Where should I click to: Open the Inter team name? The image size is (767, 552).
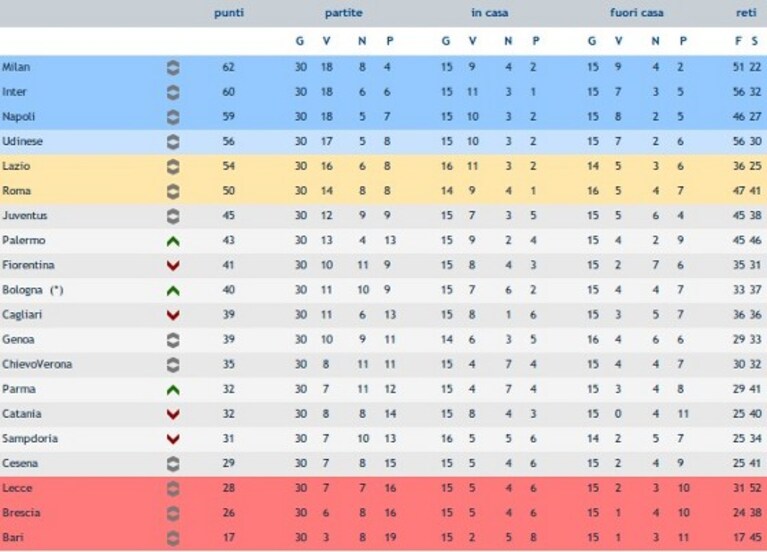[x=14, y=92]
